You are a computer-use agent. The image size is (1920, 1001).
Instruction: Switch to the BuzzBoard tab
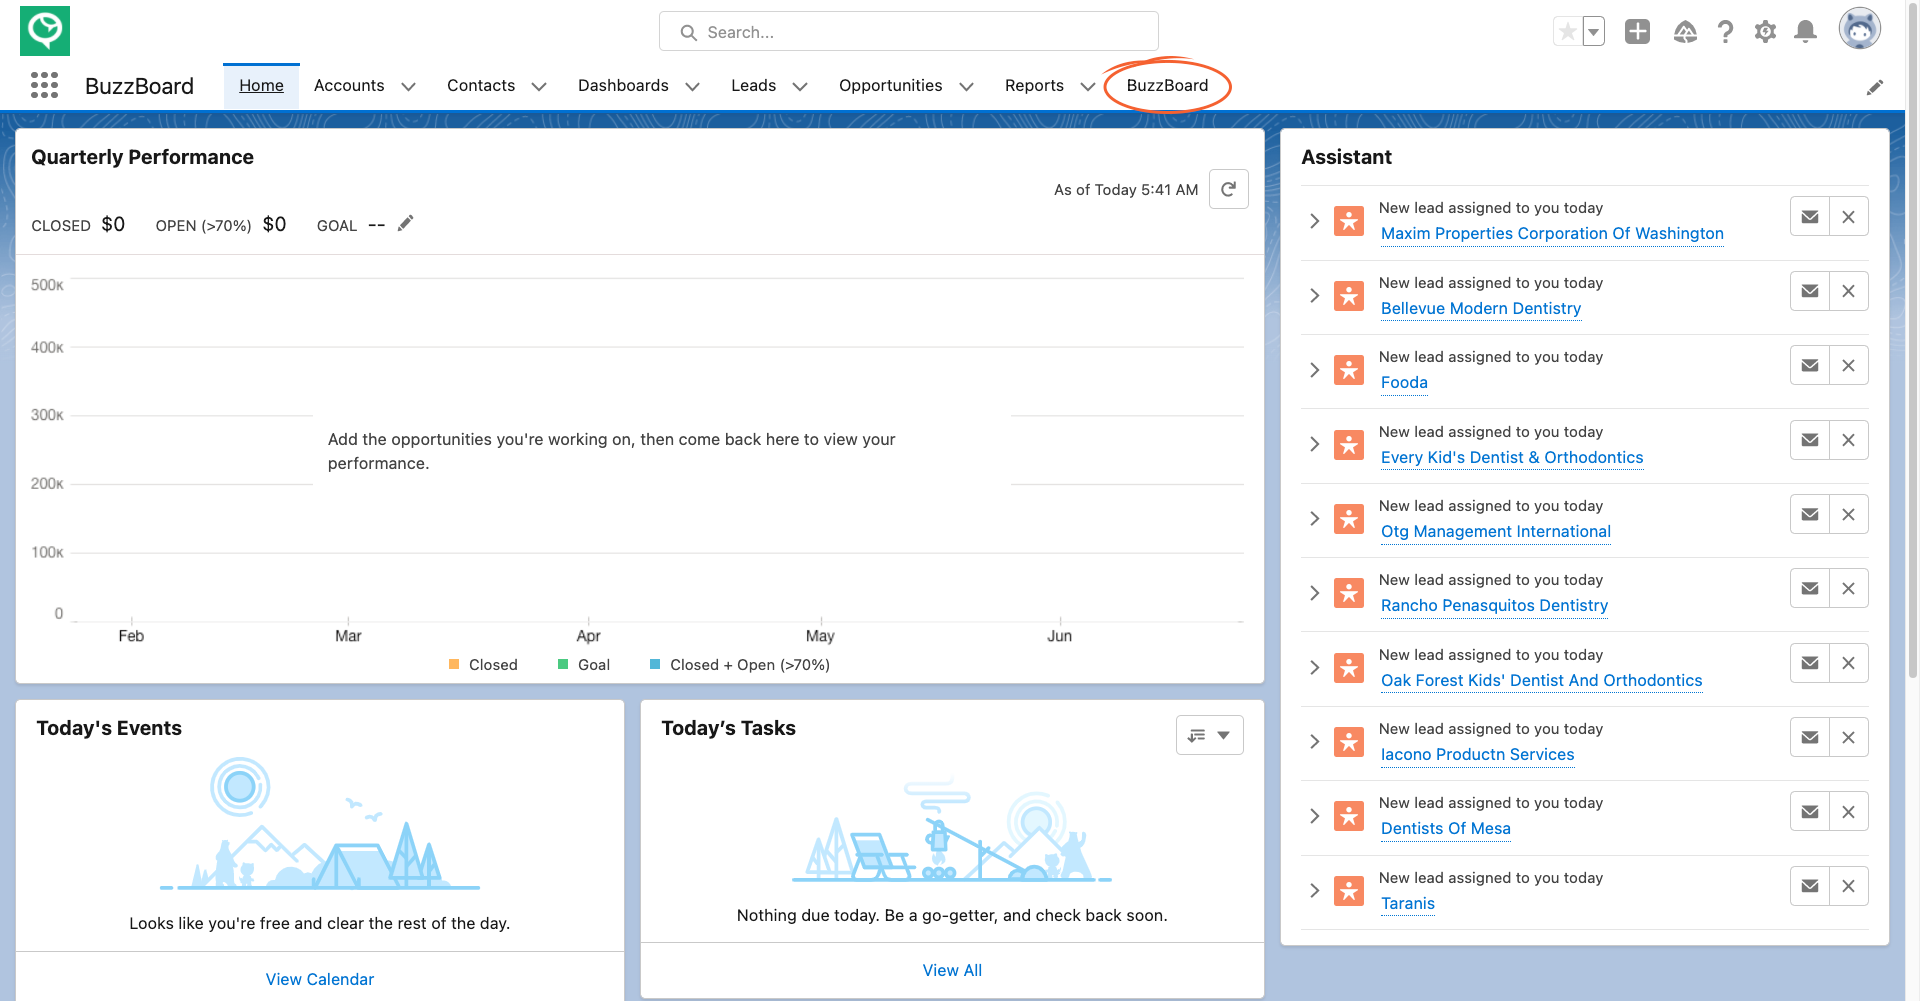(1167, 86)
